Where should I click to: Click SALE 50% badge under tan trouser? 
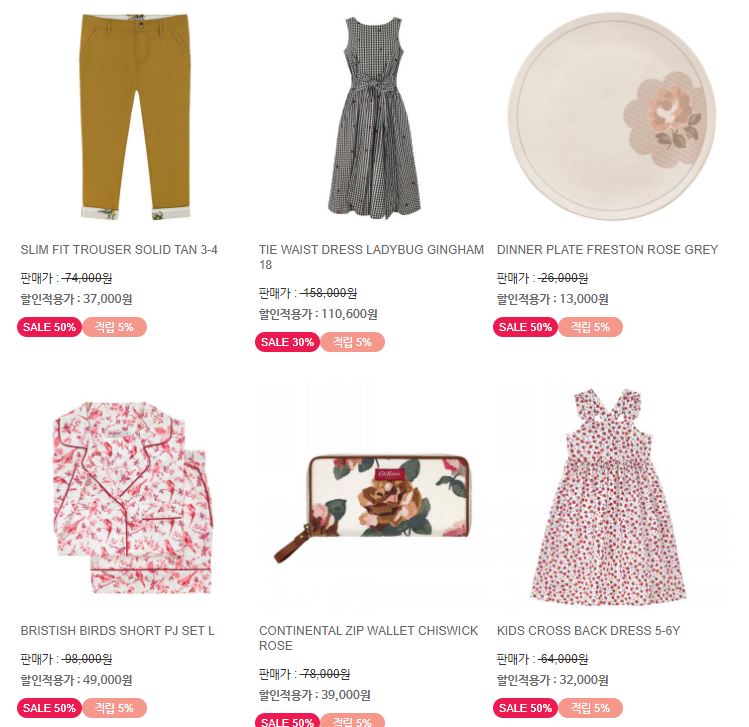pyautogui.click(x=50, y=327)
